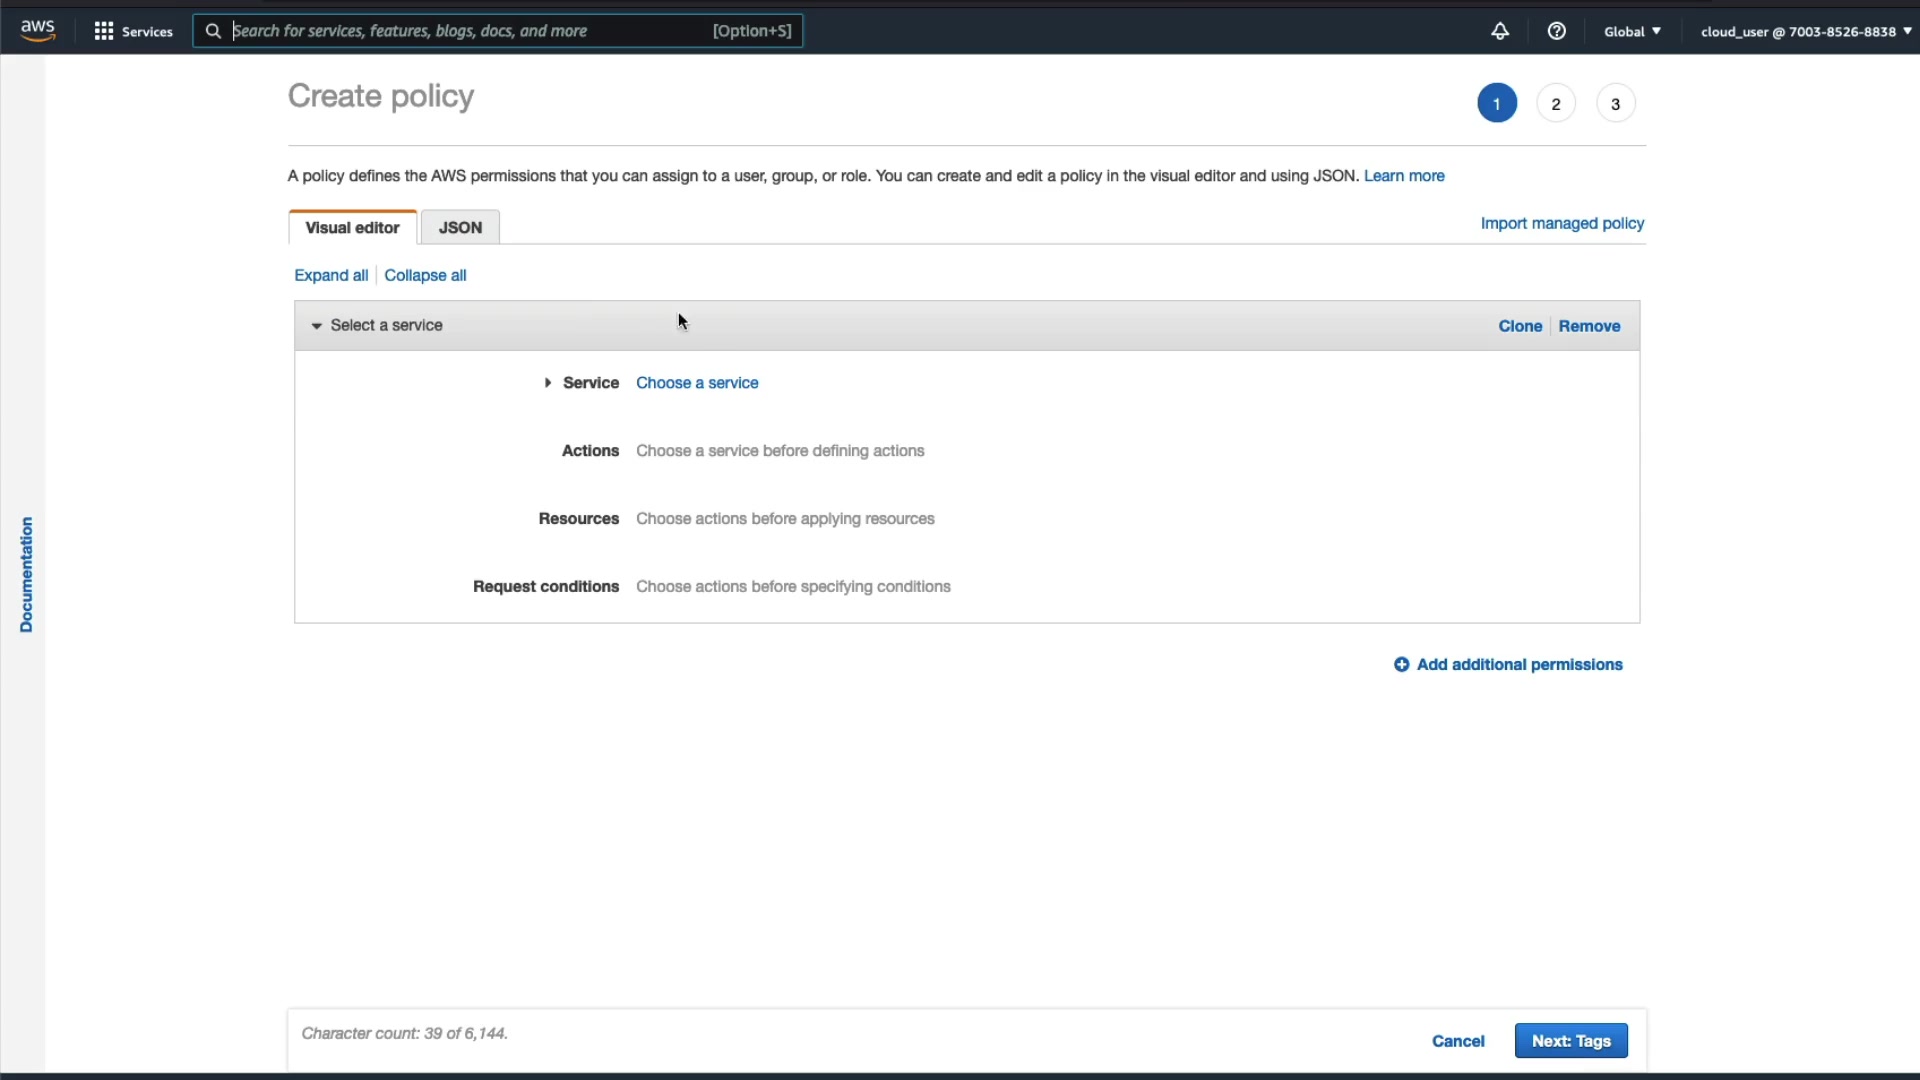Select the Visual editor tab
The image size is (1920, 1080).
tap(352, 228)
